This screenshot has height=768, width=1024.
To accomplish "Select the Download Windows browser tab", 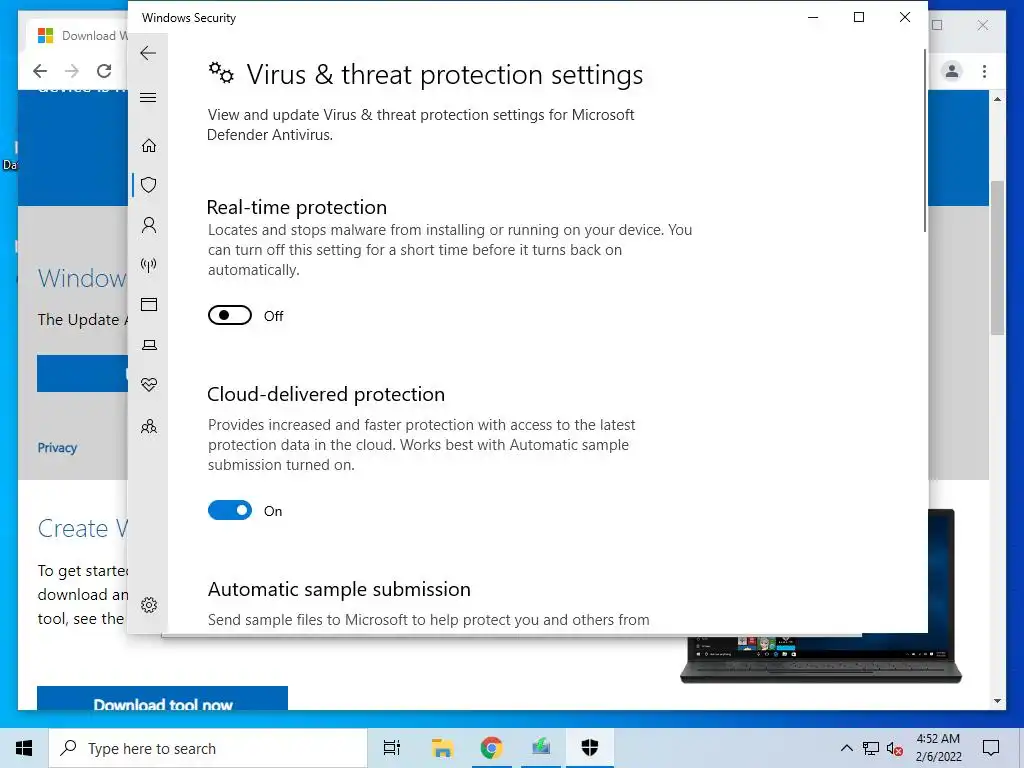I will (78, 35).
